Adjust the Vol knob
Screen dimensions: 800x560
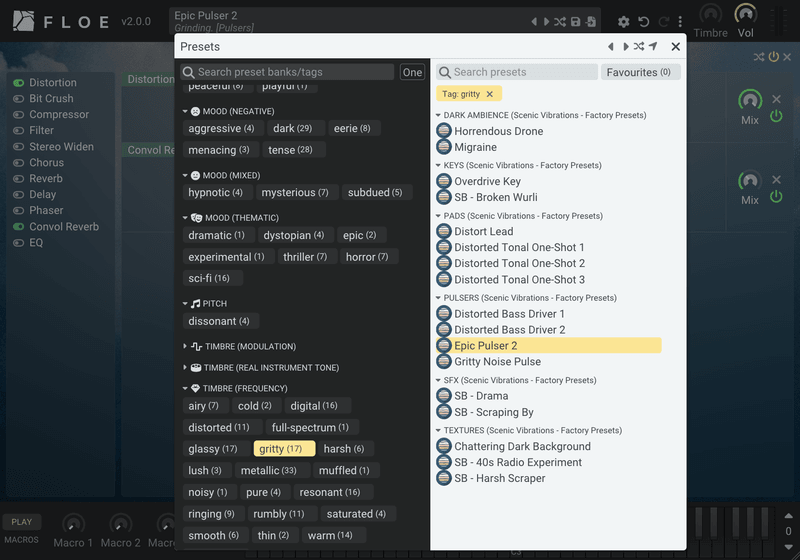click(745, 14)
